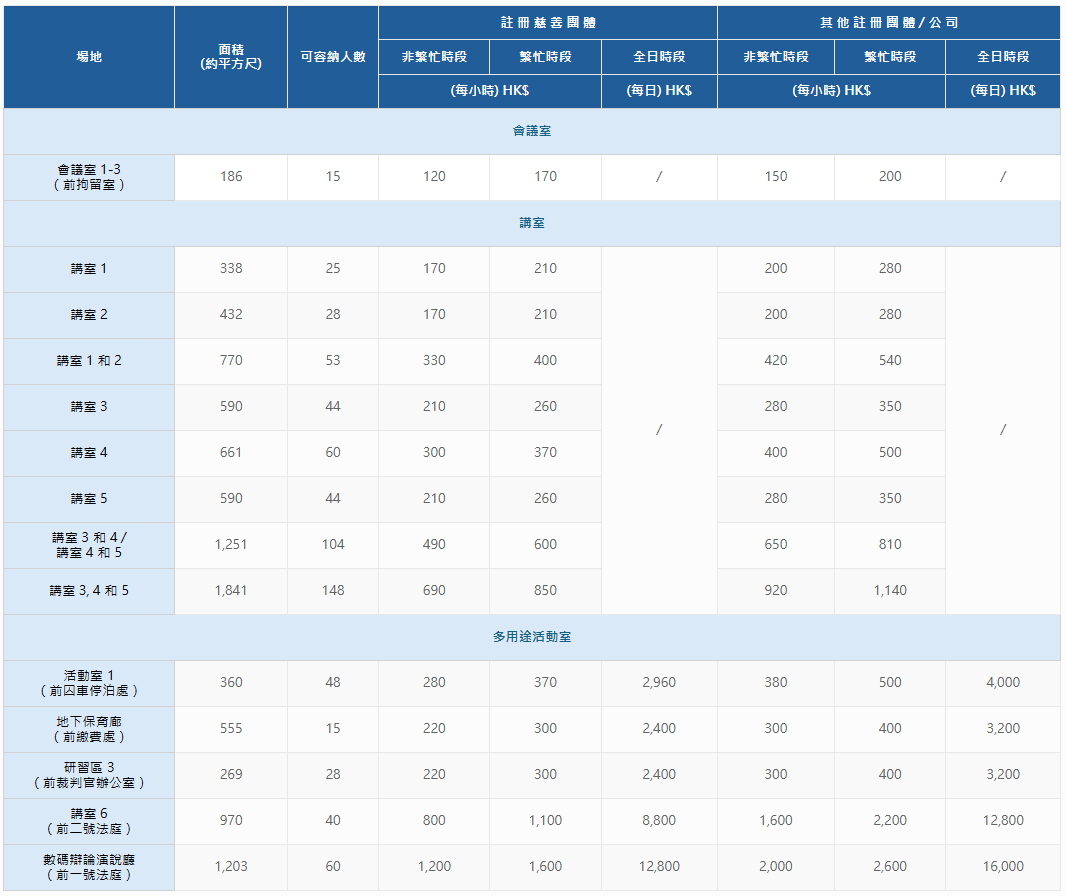Screen dimensions: 1066x896
Task: Select the area value 338
Action: (231, 269)
